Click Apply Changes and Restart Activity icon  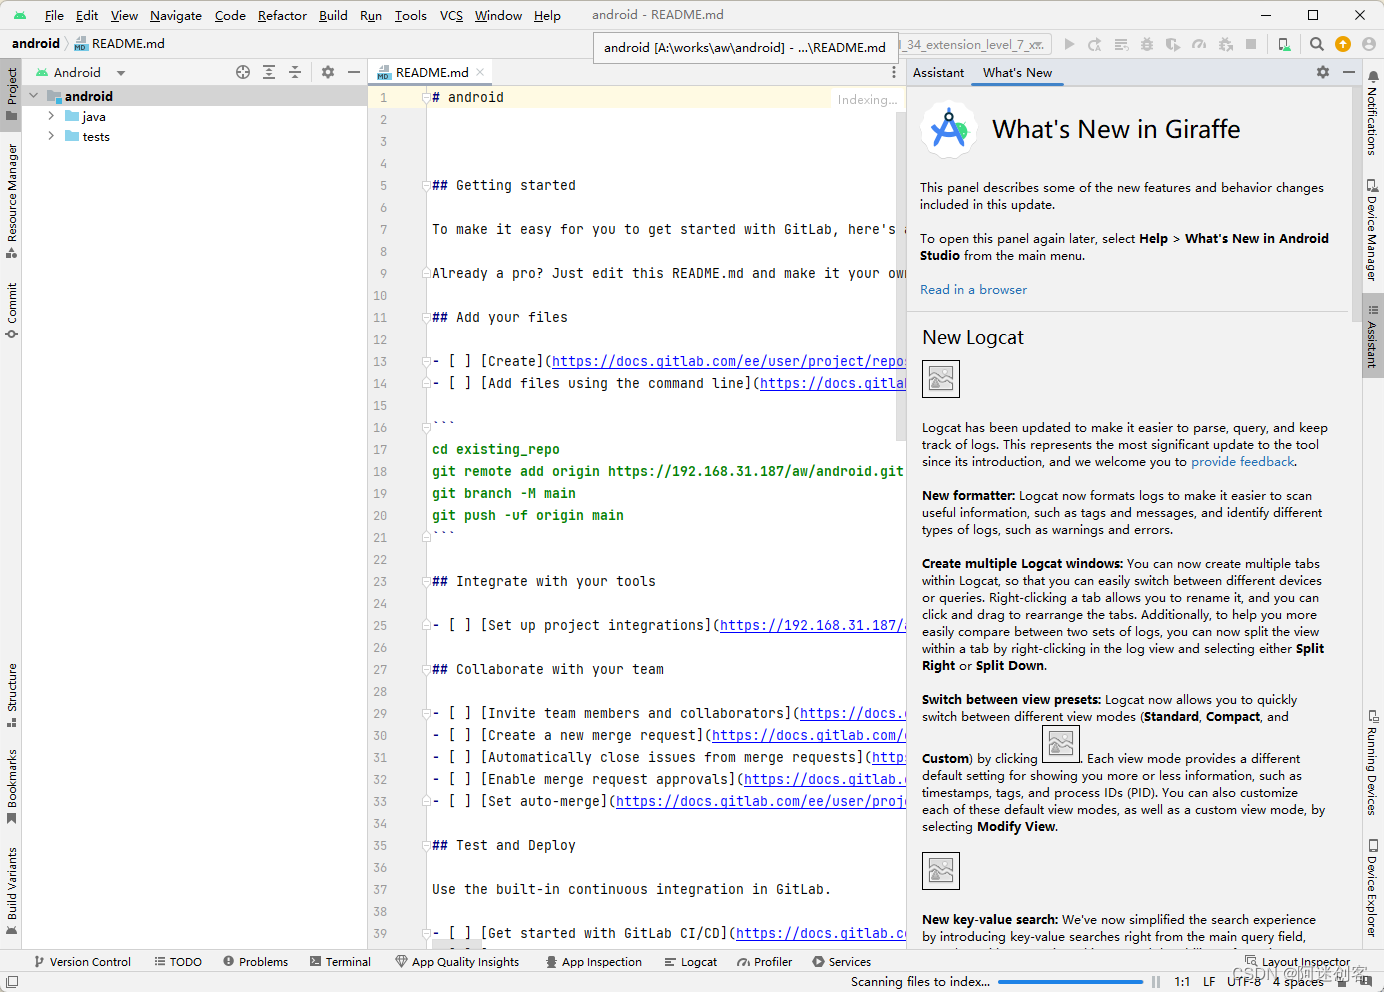tap(1095, 44)
